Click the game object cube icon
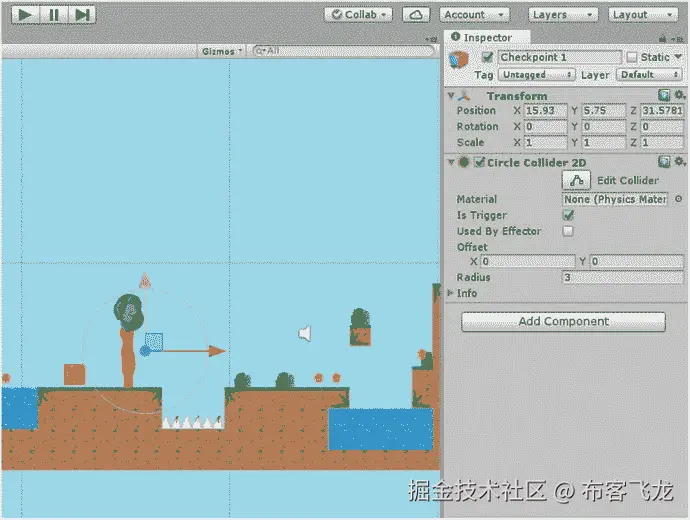 [459, 59]
